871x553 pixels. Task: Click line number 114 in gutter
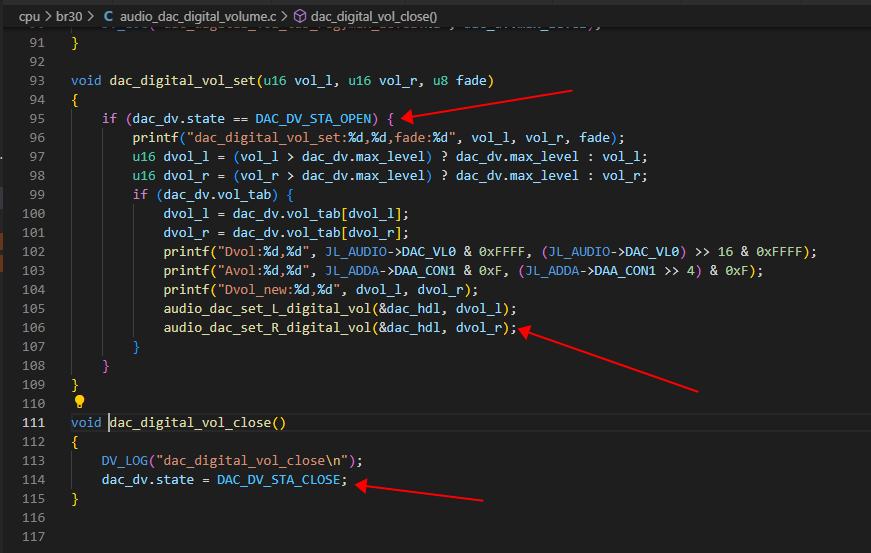[33, 480]
